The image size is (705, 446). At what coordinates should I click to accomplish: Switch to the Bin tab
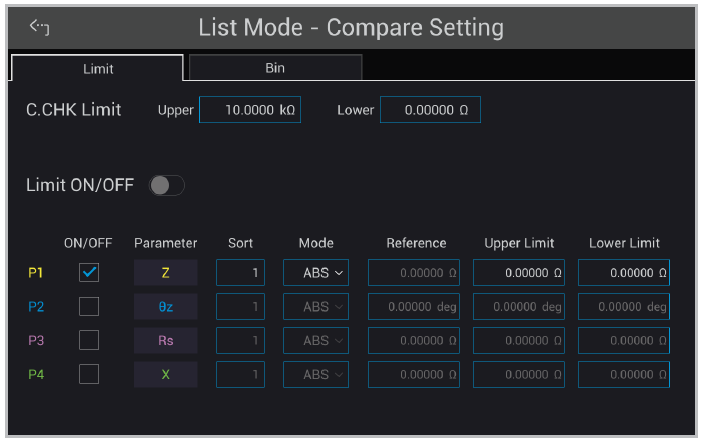click(x=275, y=68)
